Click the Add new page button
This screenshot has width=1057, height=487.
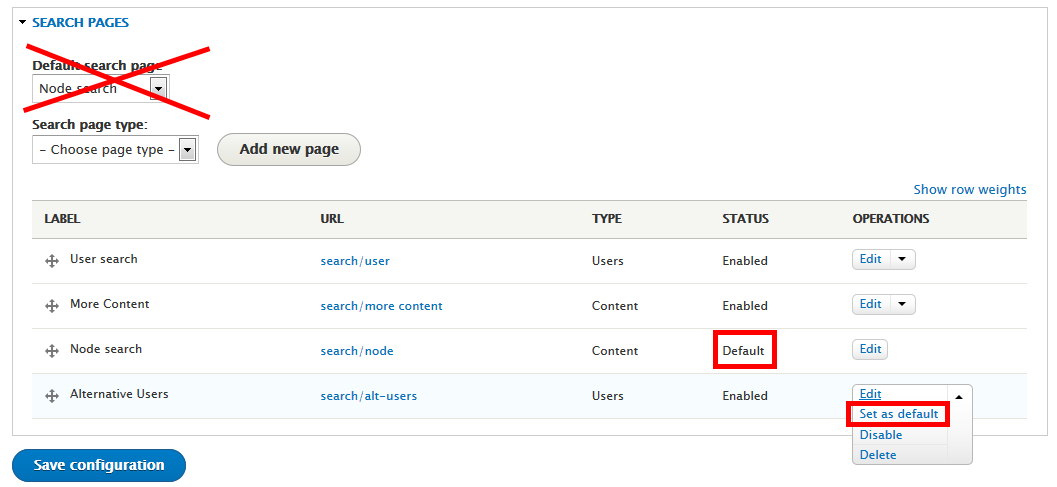click(x=289, y=149)
